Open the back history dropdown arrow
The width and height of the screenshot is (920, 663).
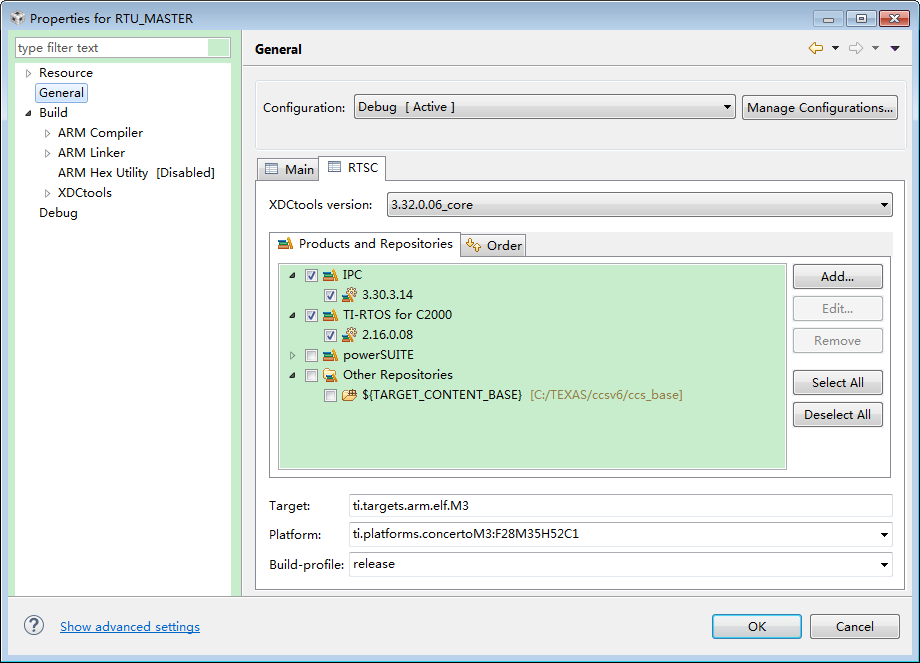pyautogui.click(x=835, y=48)
